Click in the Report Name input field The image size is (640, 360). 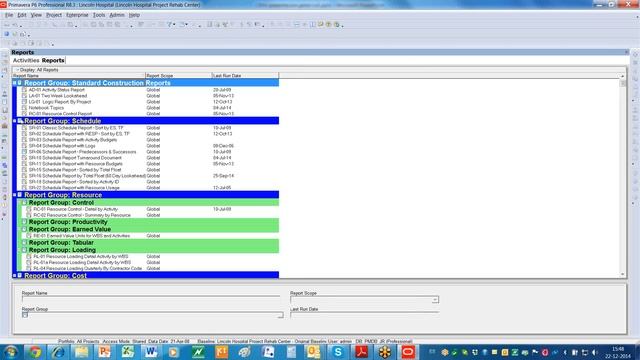tap(151, 299)
